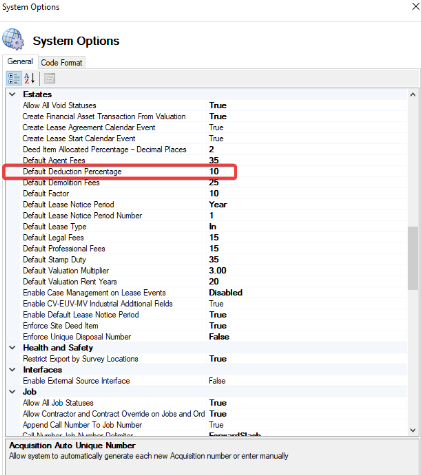Click the Default Stamp Duty value 35

point(214,259)
